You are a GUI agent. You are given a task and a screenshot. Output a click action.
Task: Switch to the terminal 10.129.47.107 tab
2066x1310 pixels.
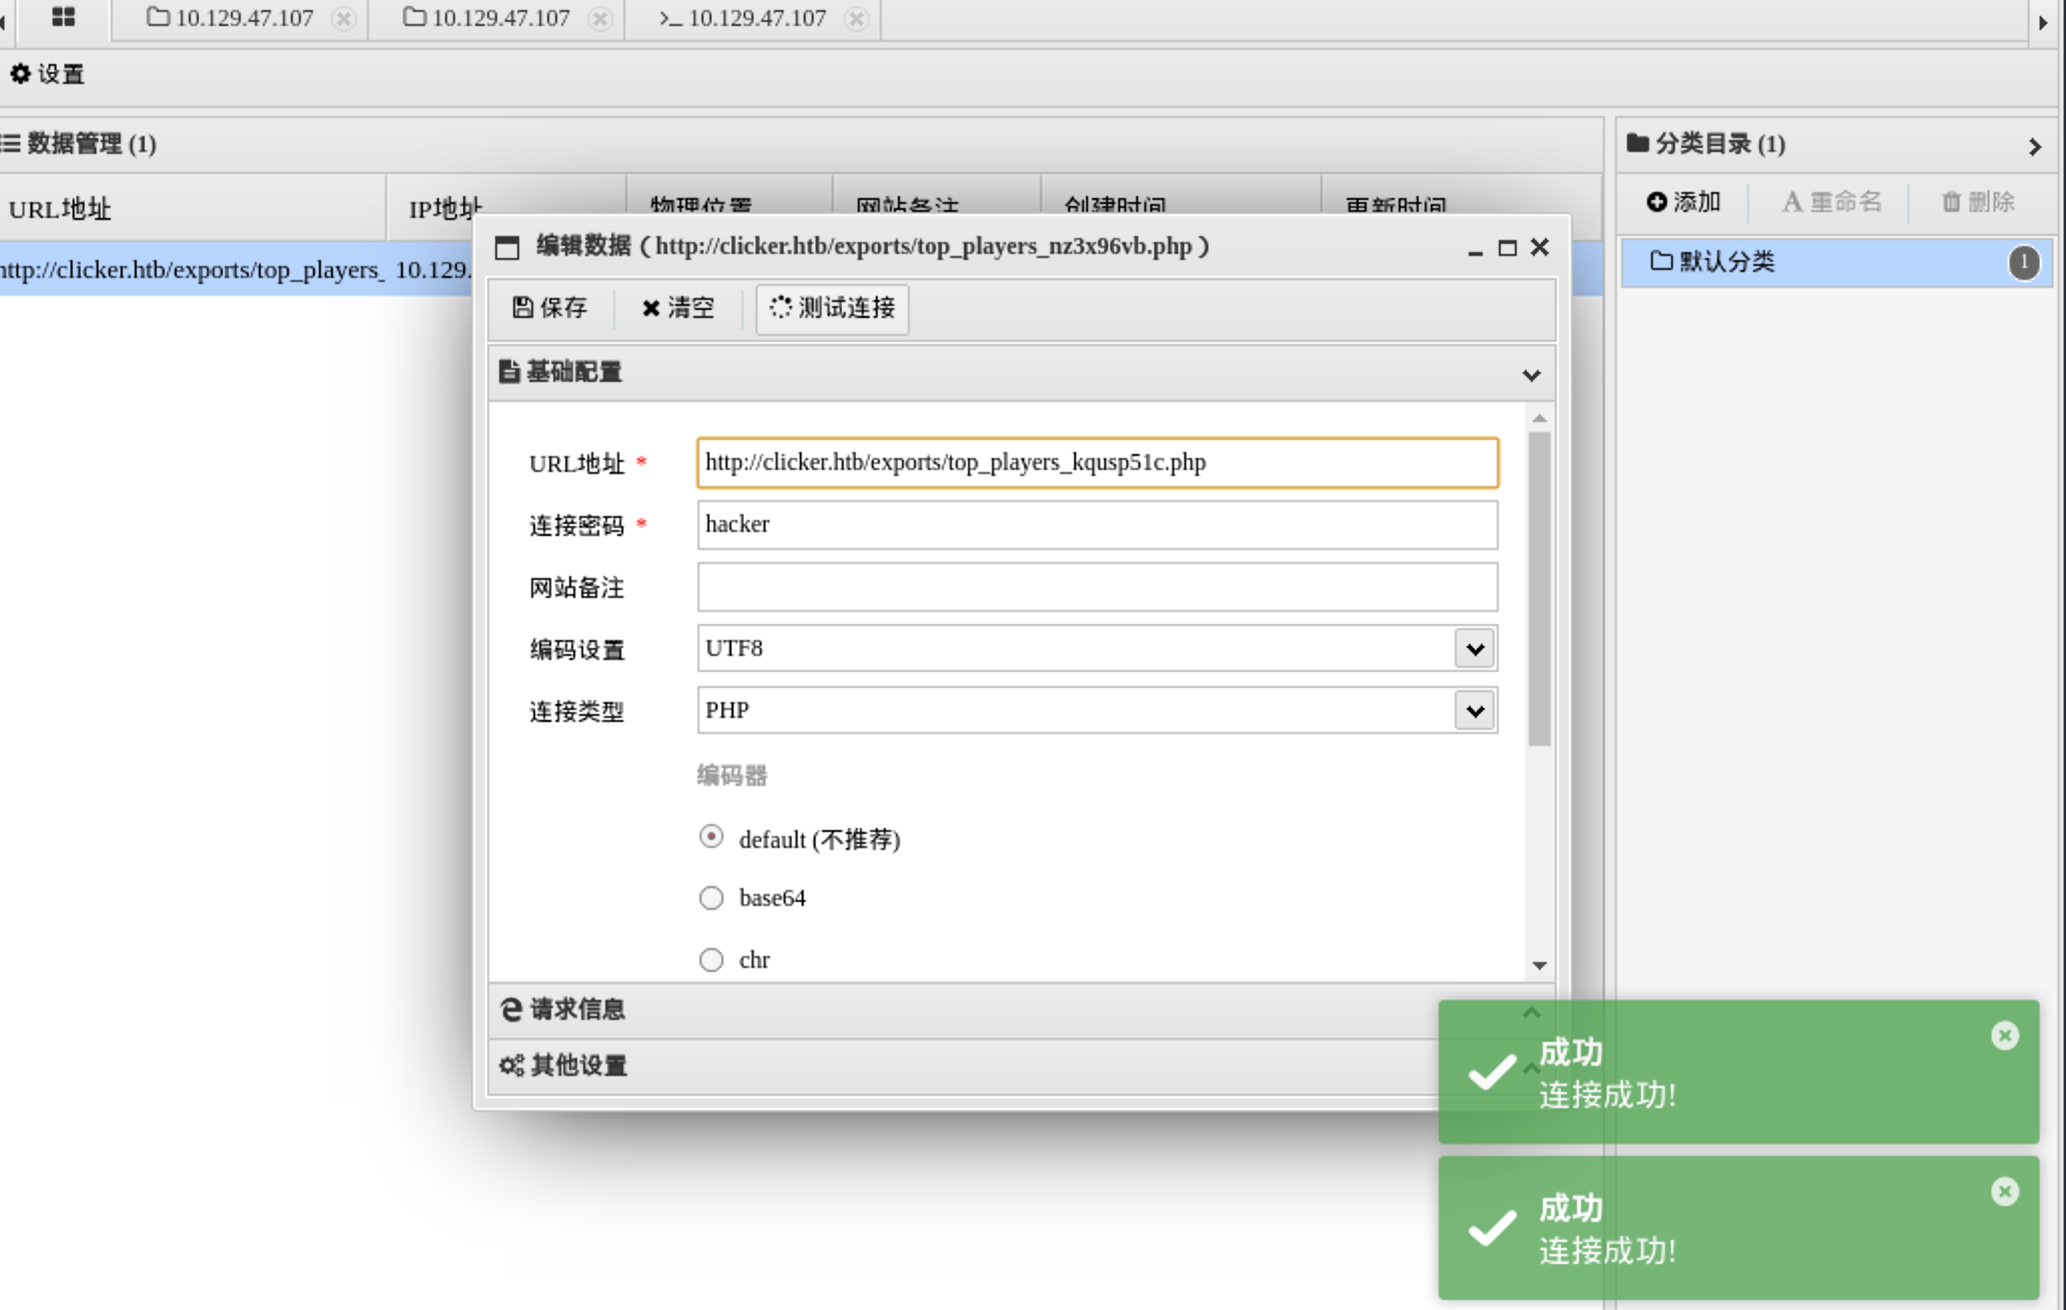pos(744,18)
